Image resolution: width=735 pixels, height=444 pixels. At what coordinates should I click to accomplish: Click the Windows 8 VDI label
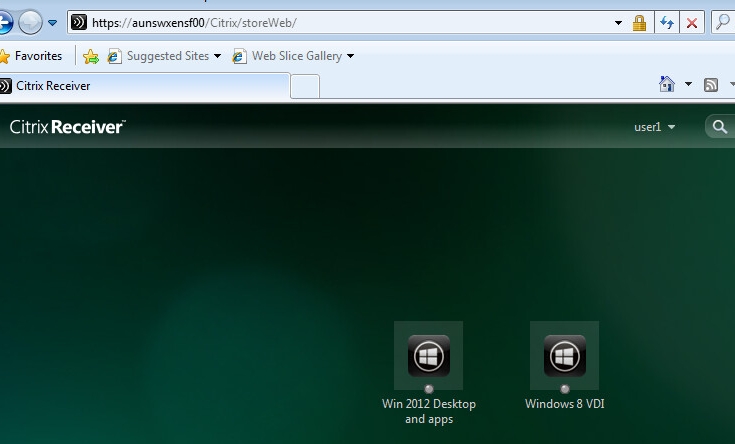click(564, 404)
